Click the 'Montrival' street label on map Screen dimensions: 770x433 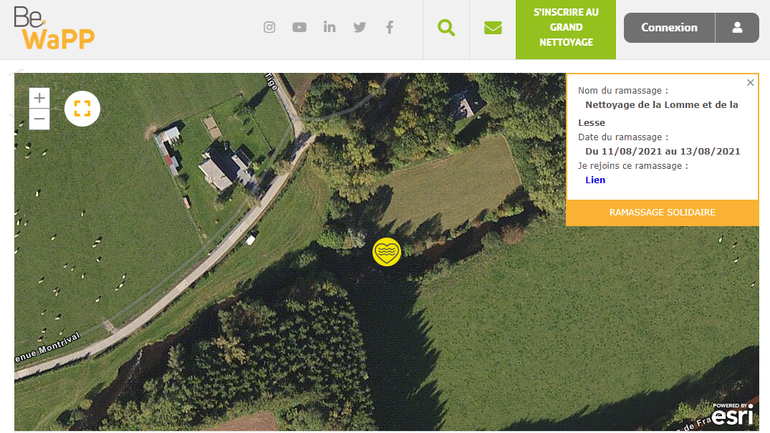point(59,344)
